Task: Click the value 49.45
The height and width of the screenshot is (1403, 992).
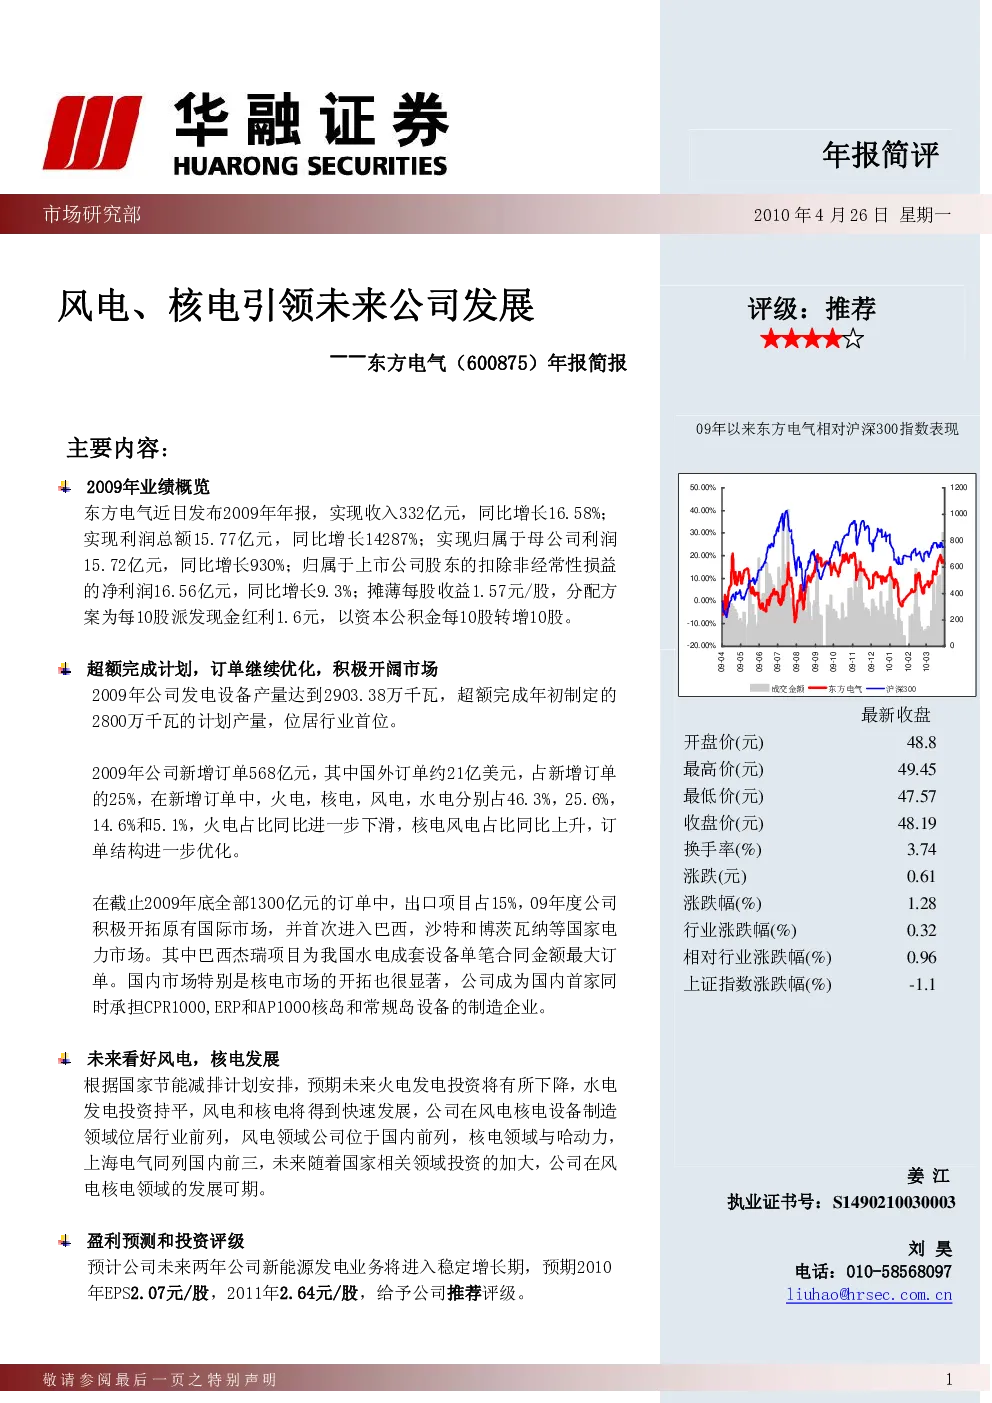Action: click(917, 769)
